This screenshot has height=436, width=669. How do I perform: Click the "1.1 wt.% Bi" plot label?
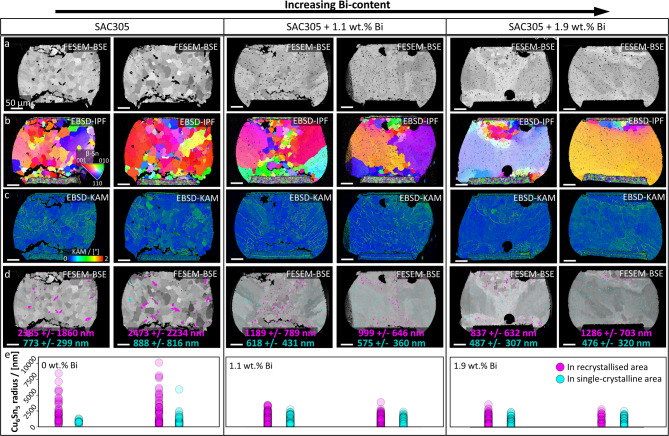click(x=251, y=366)
